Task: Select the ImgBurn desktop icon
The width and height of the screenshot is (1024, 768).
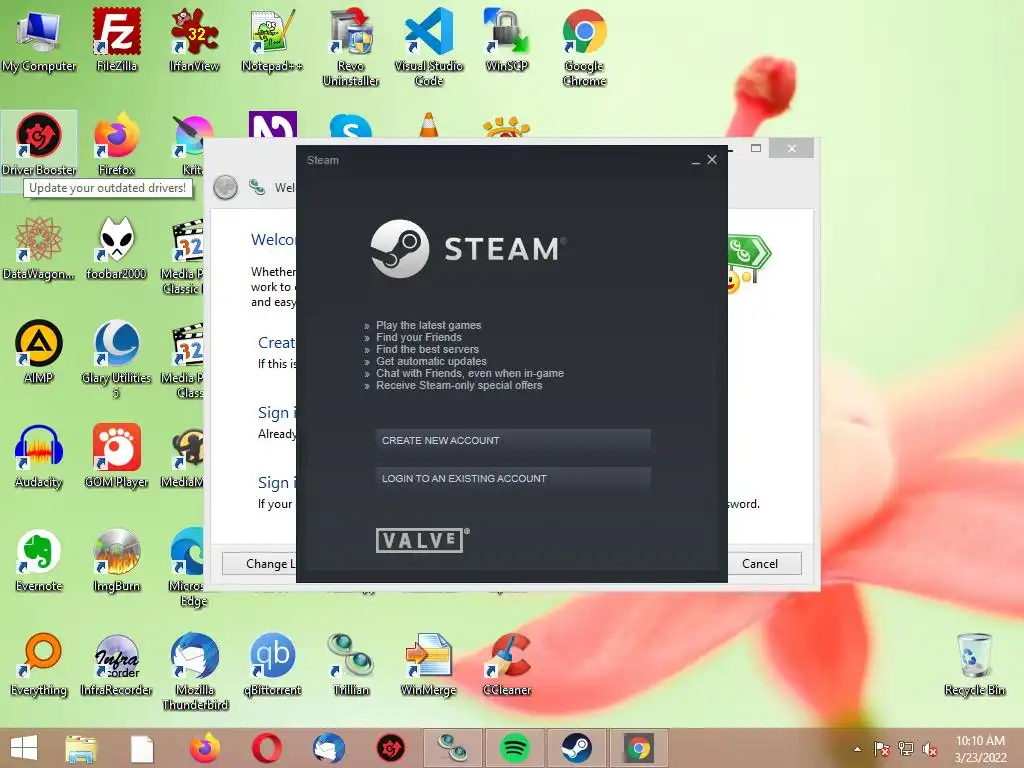Action: (116, 560)
